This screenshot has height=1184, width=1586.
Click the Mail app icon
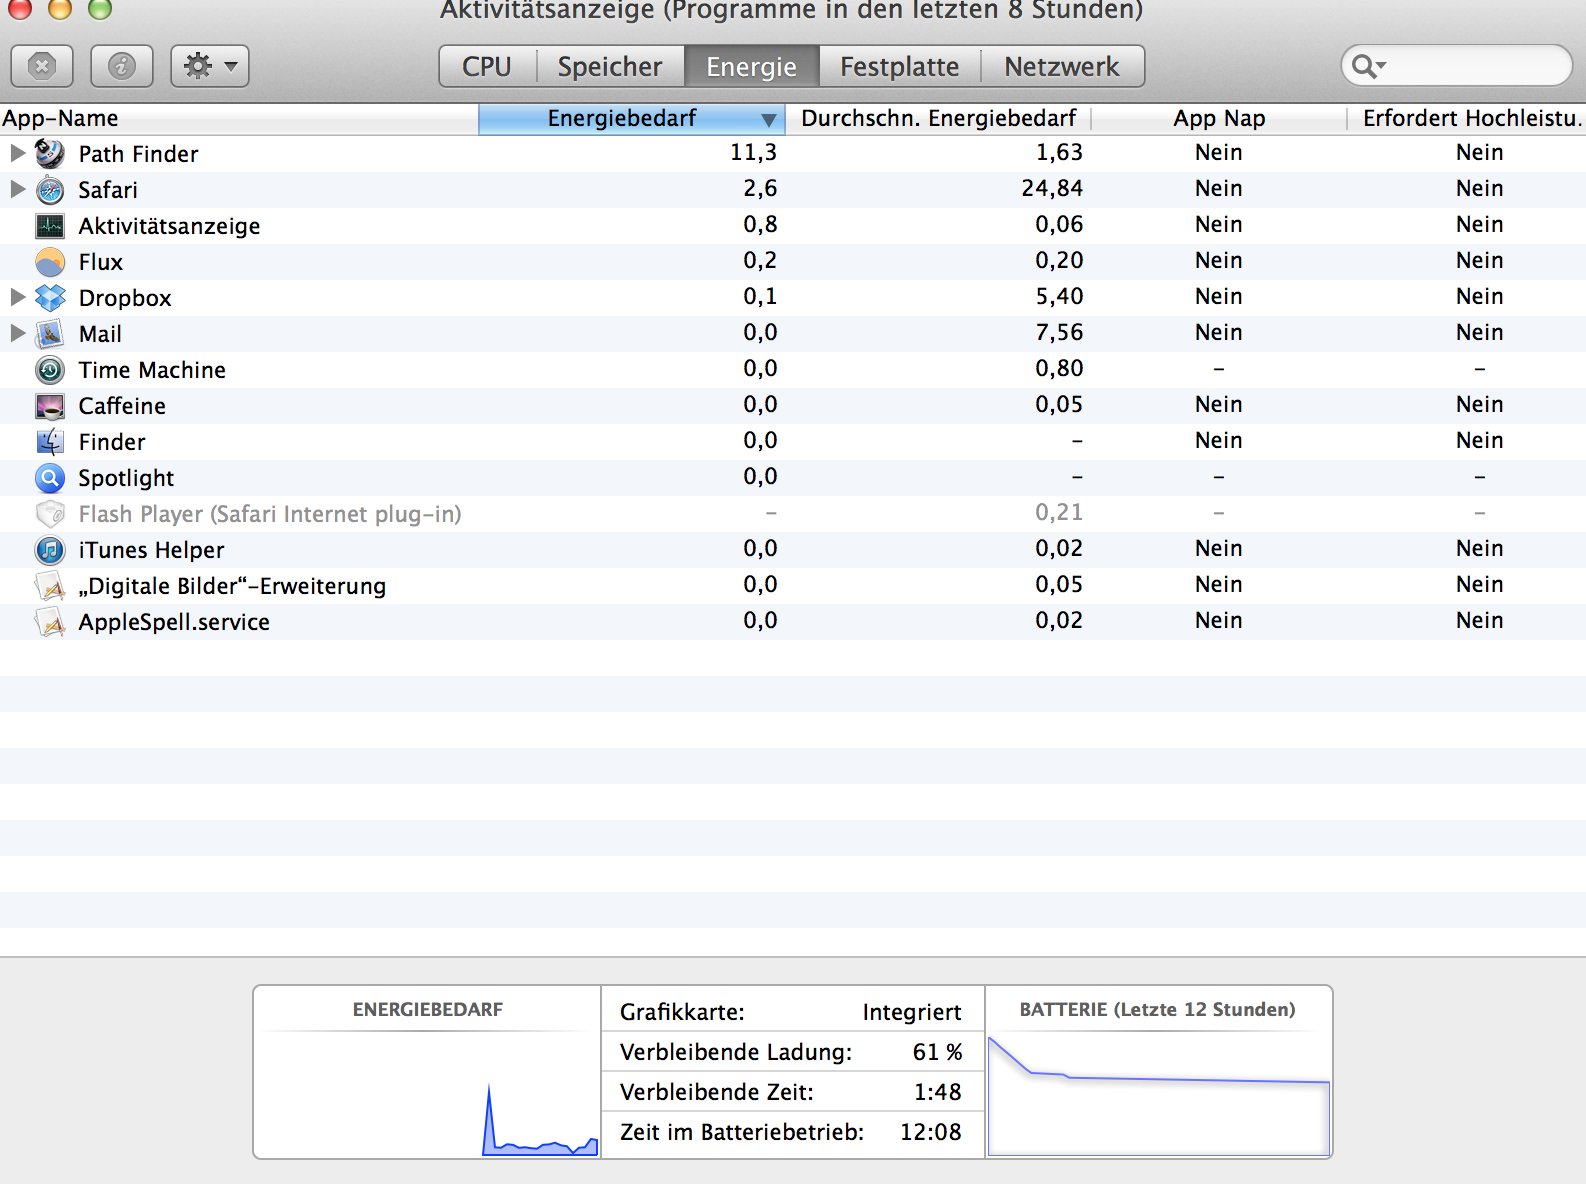pyautogui.click(x=50, y=334)
